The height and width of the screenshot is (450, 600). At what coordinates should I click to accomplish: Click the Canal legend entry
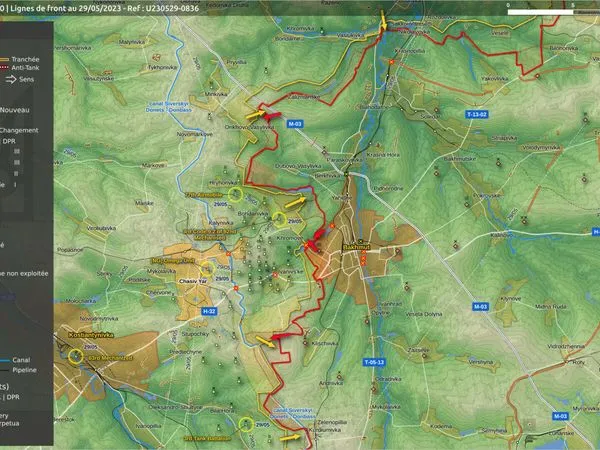tap(15, 360)
